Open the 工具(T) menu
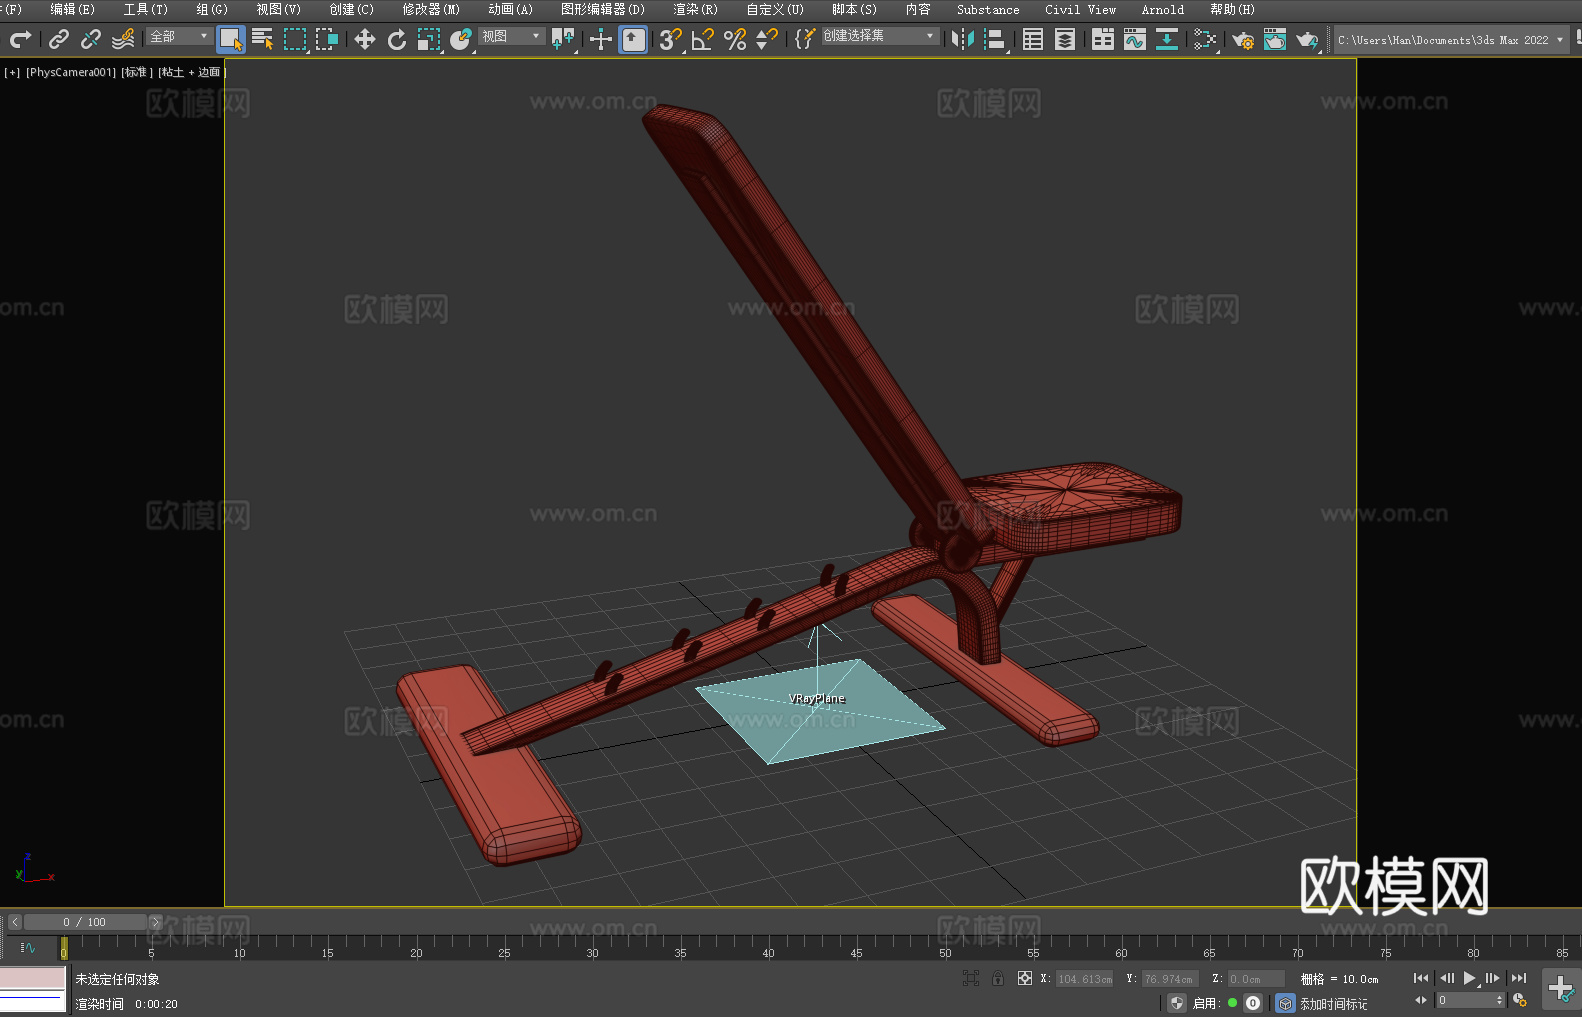Screen dimensions: 1582x1017 coord(145,9)
